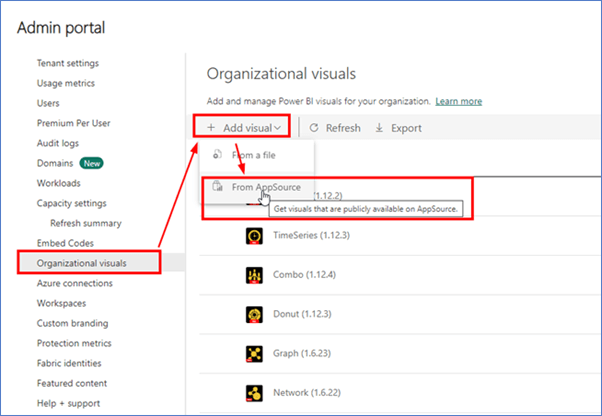Screen dimensions: 602x416
Task: Open Azure connections in the sidebar
Action: [75, 283]
